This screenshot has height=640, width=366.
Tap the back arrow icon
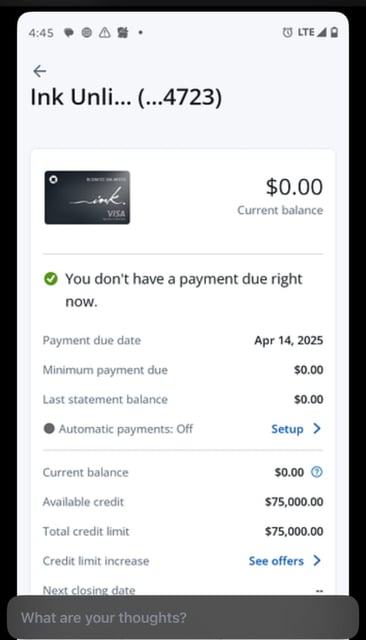[x=40, y=71]
